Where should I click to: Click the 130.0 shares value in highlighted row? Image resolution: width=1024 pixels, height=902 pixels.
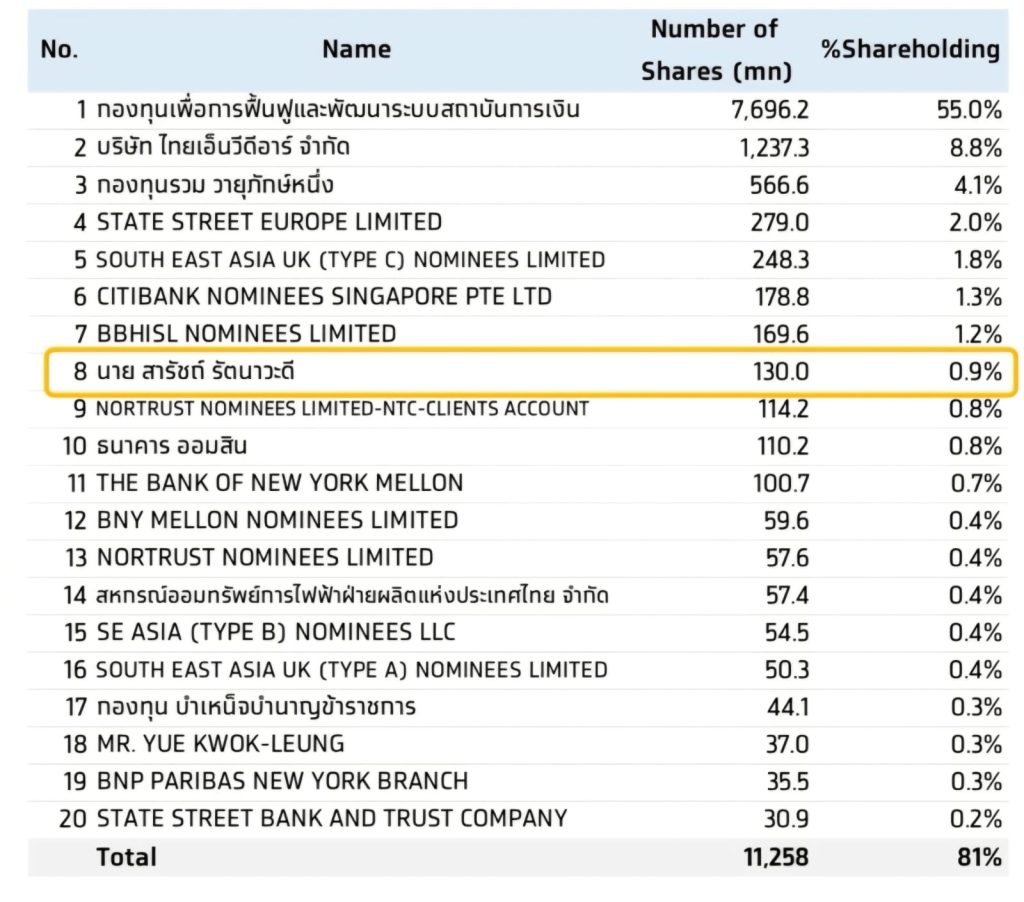pyautogui.click(x=781, y=372)
